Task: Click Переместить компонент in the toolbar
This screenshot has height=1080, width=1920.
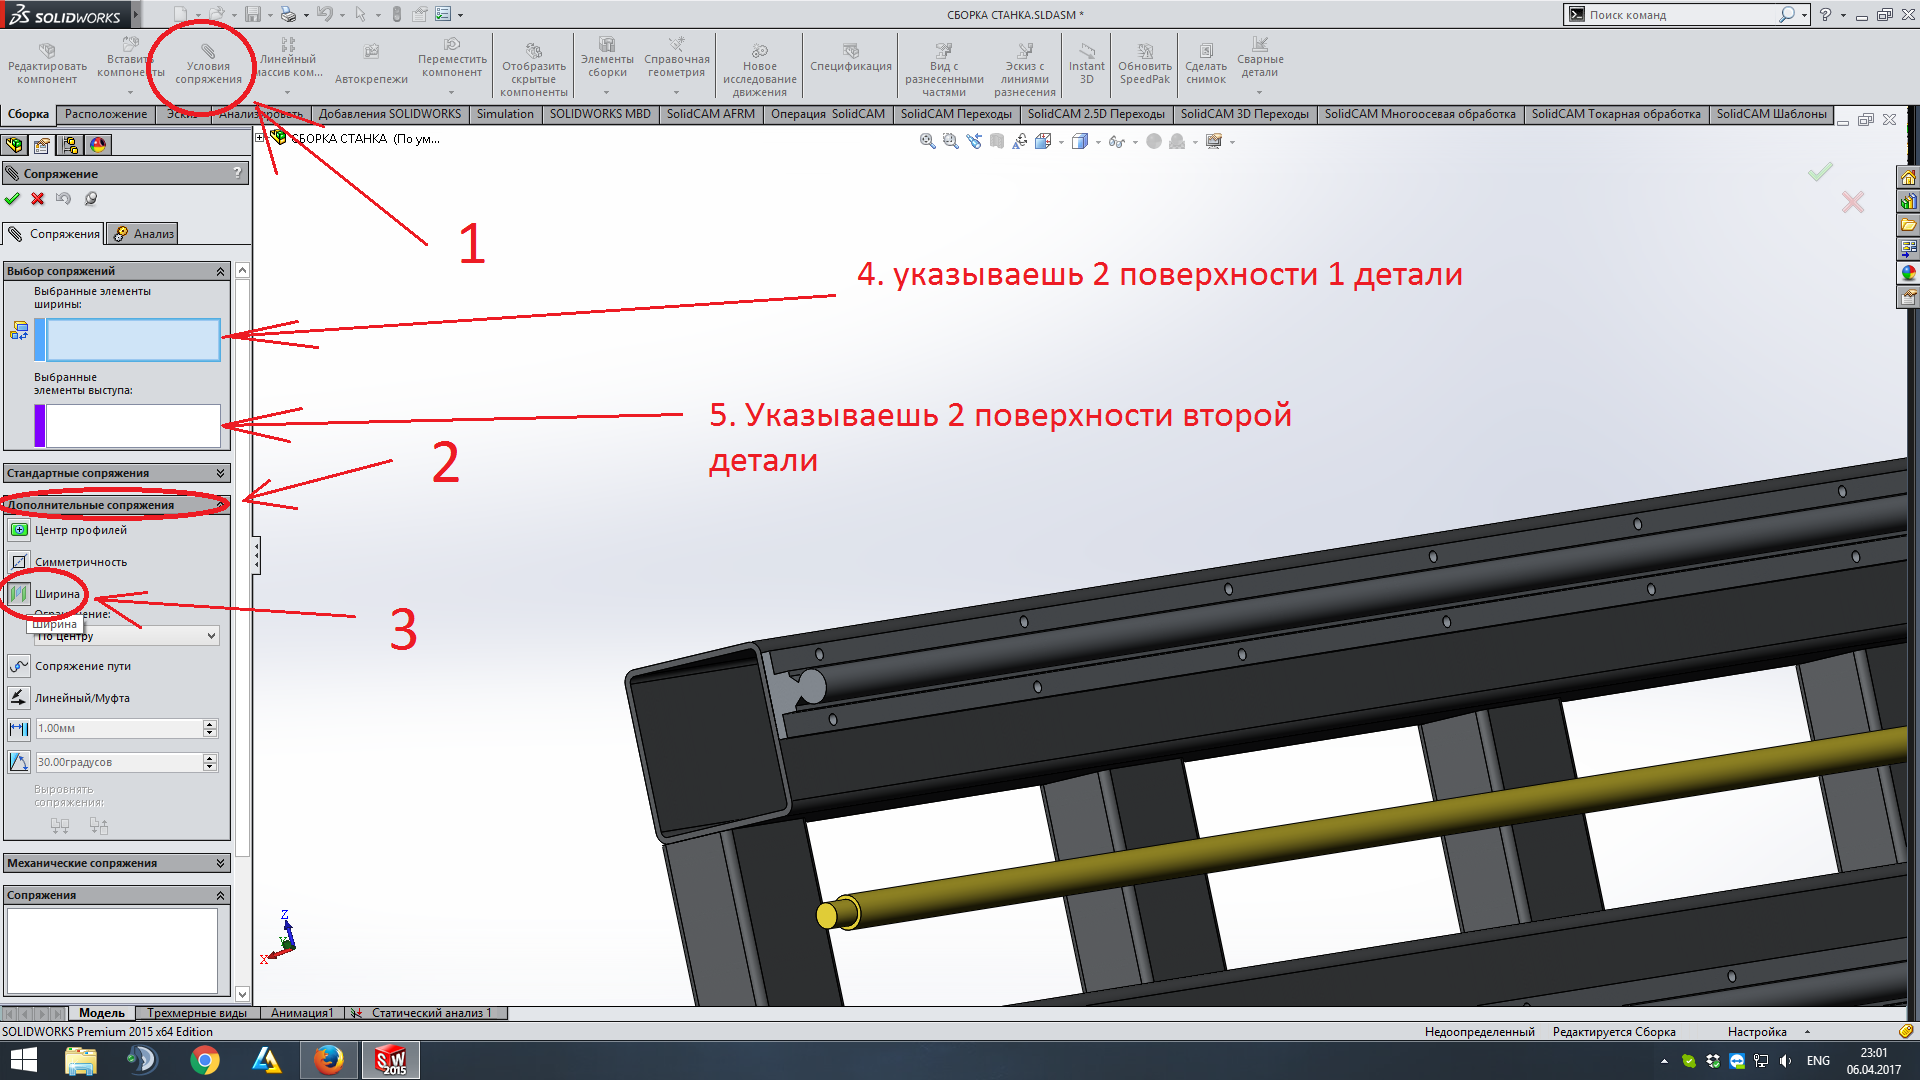Action: [x=452, y=58]
